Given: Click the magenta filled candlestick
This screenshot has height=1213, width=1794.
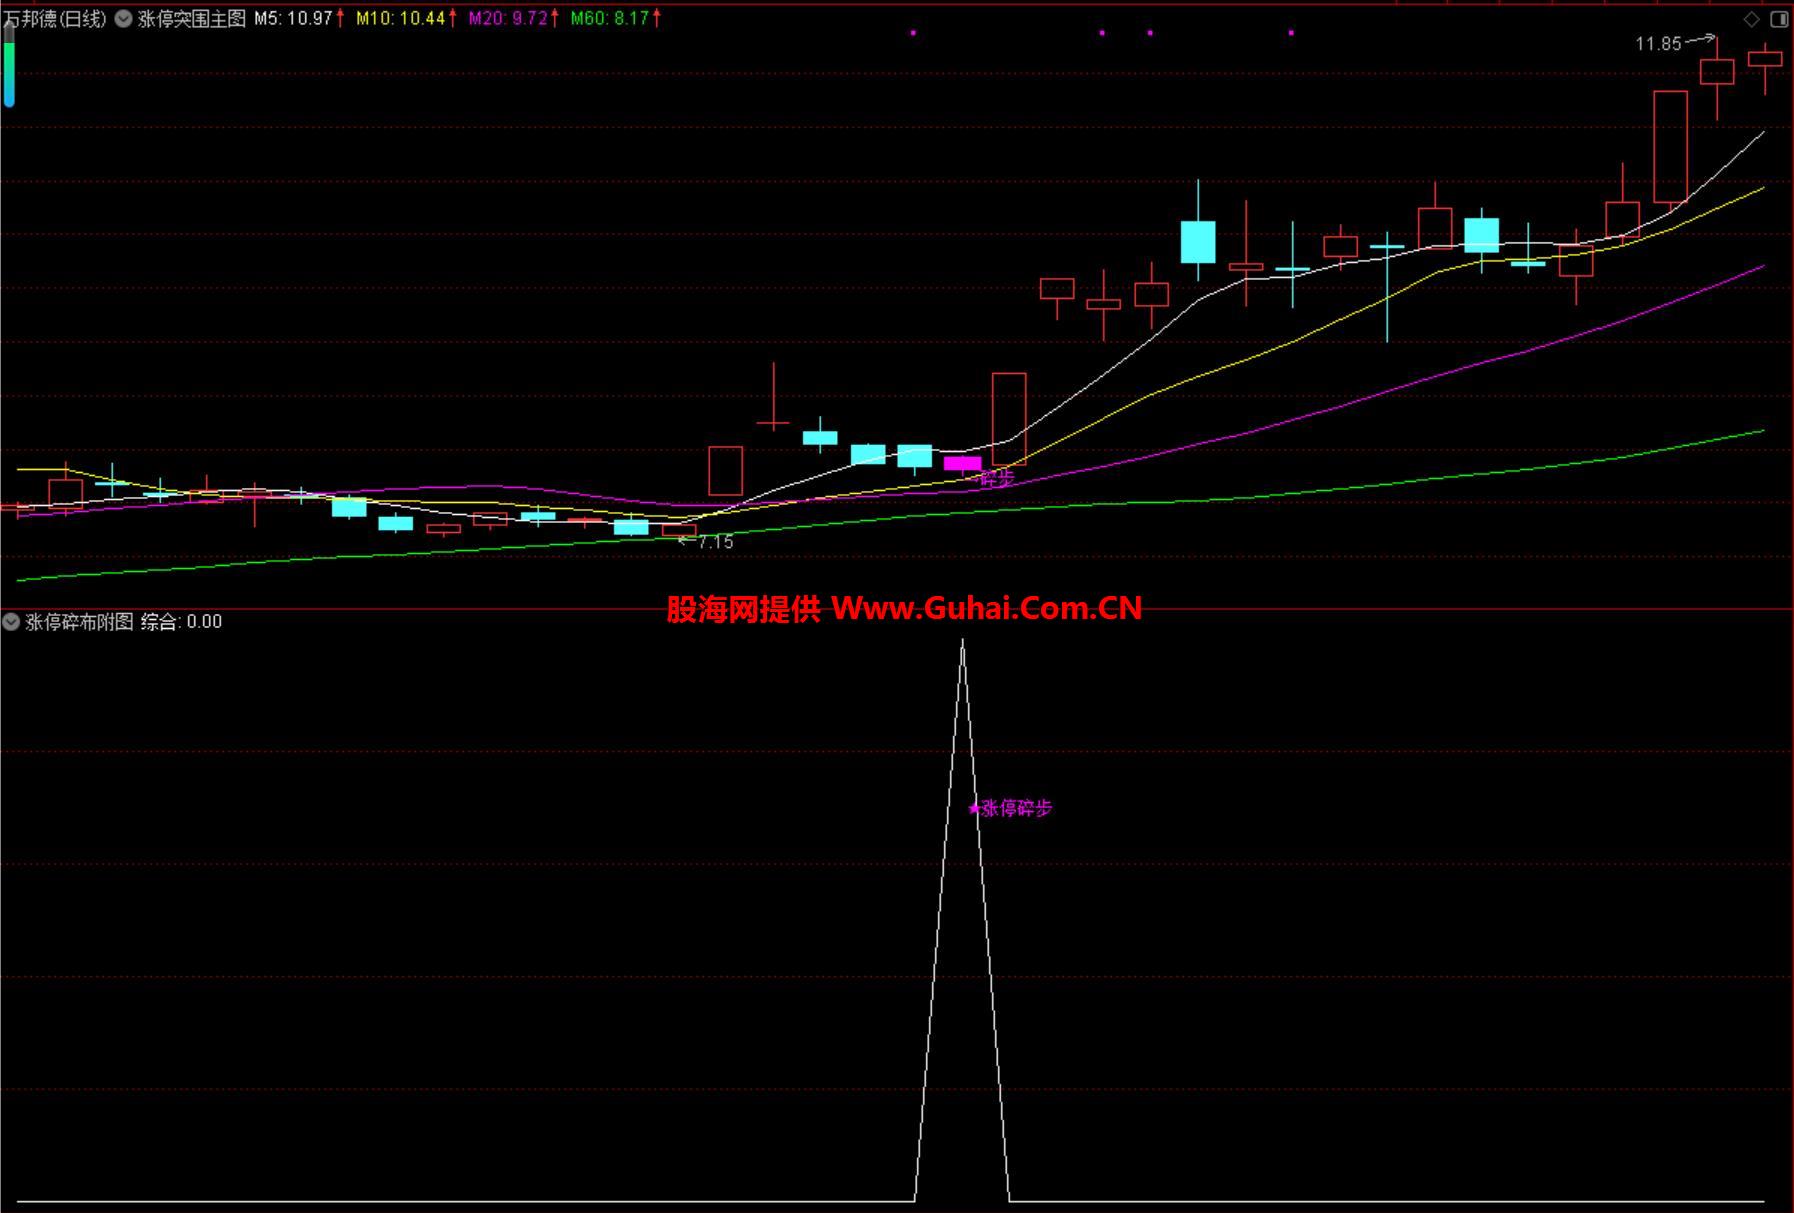Looking at the screenshot, I should click(962, 463).
